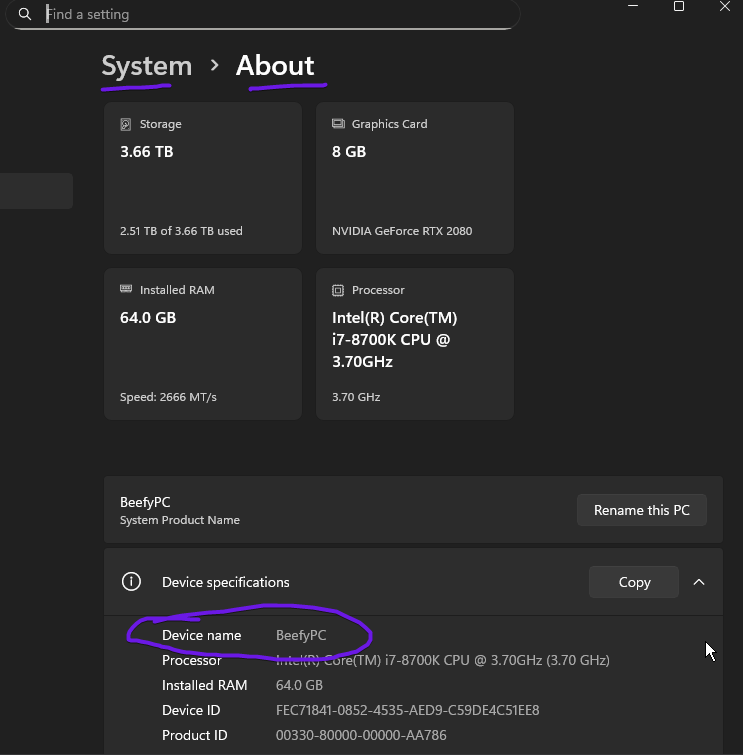This screenshot has height=755, width=743.
Task: Click the breadcrumb chevron after System
Action: pyautogui.click(x=214, y=66)
